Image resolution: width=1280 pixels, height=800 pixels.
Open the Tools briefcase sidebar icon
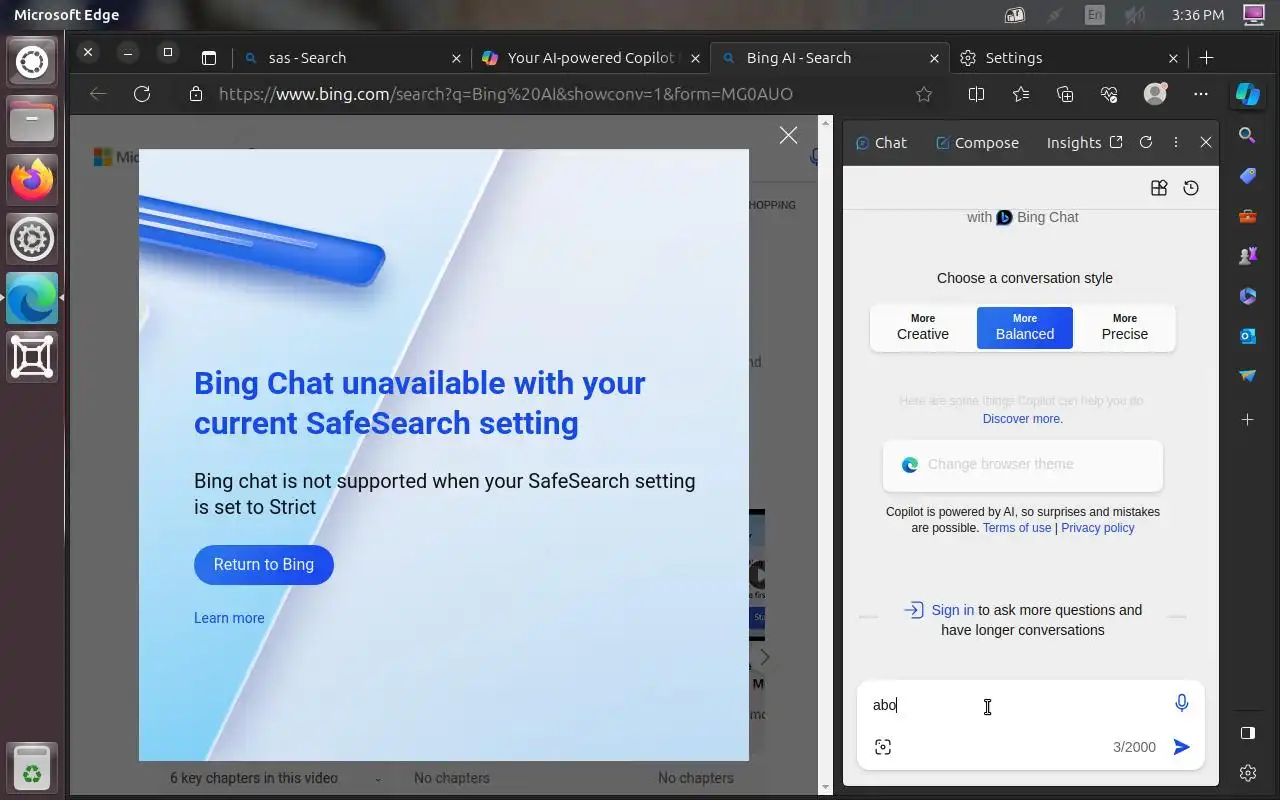(1247, 216)
